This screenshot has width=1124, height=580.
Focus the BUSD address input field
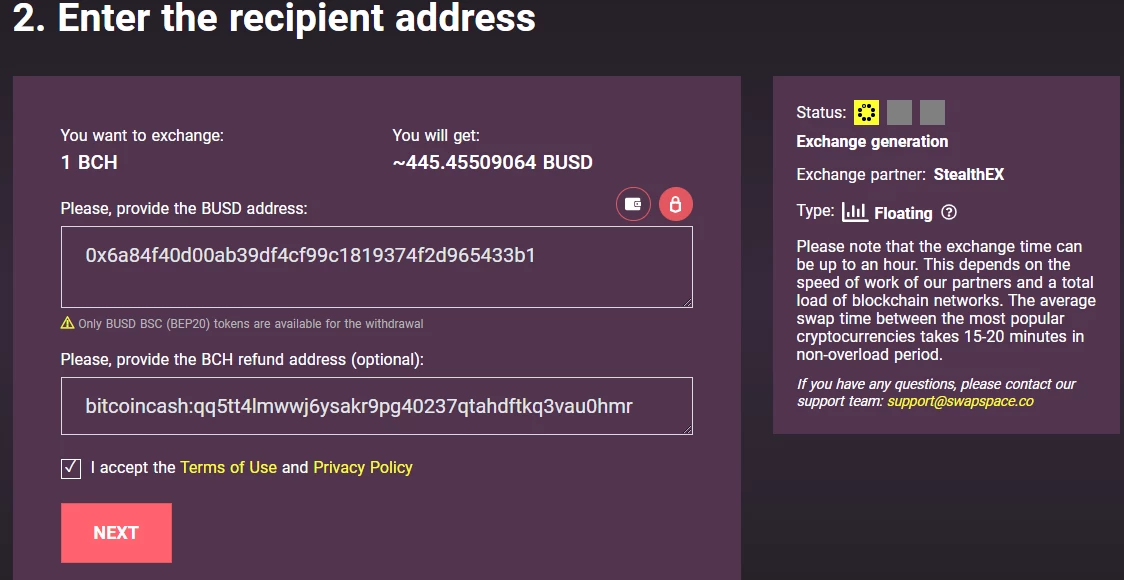point(376,267)
